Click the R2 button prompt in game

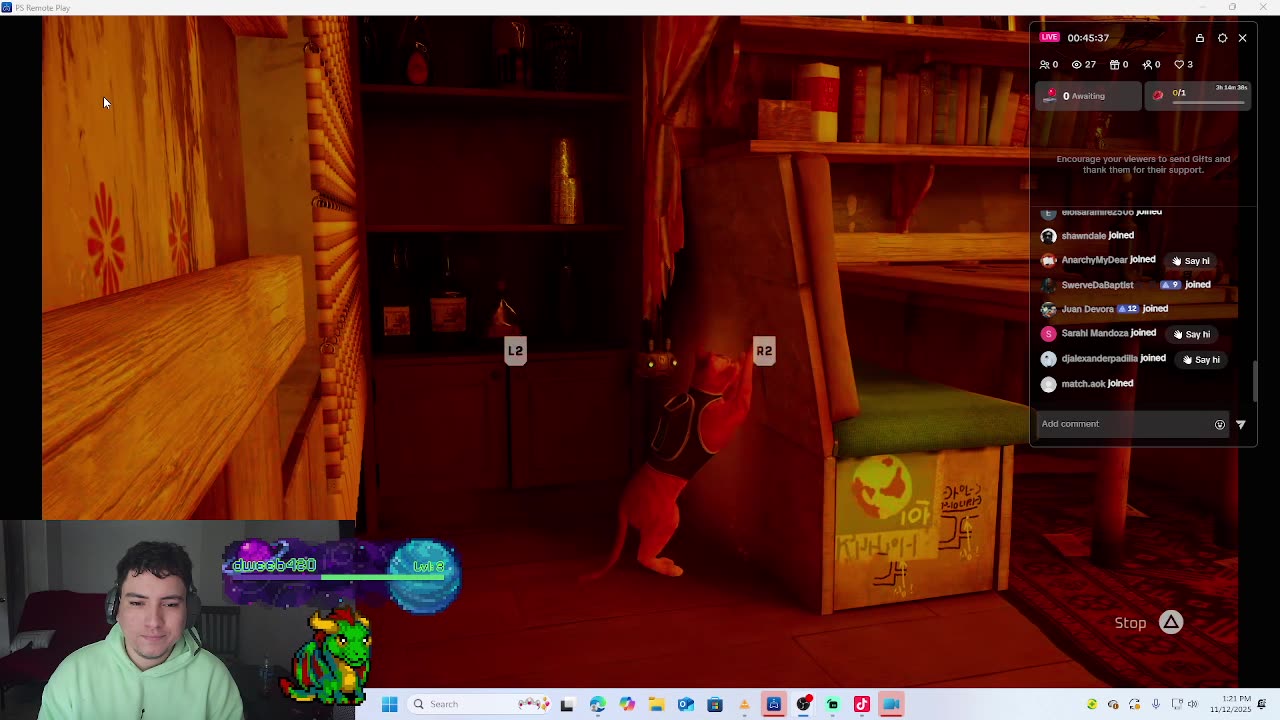pos(764,351)
